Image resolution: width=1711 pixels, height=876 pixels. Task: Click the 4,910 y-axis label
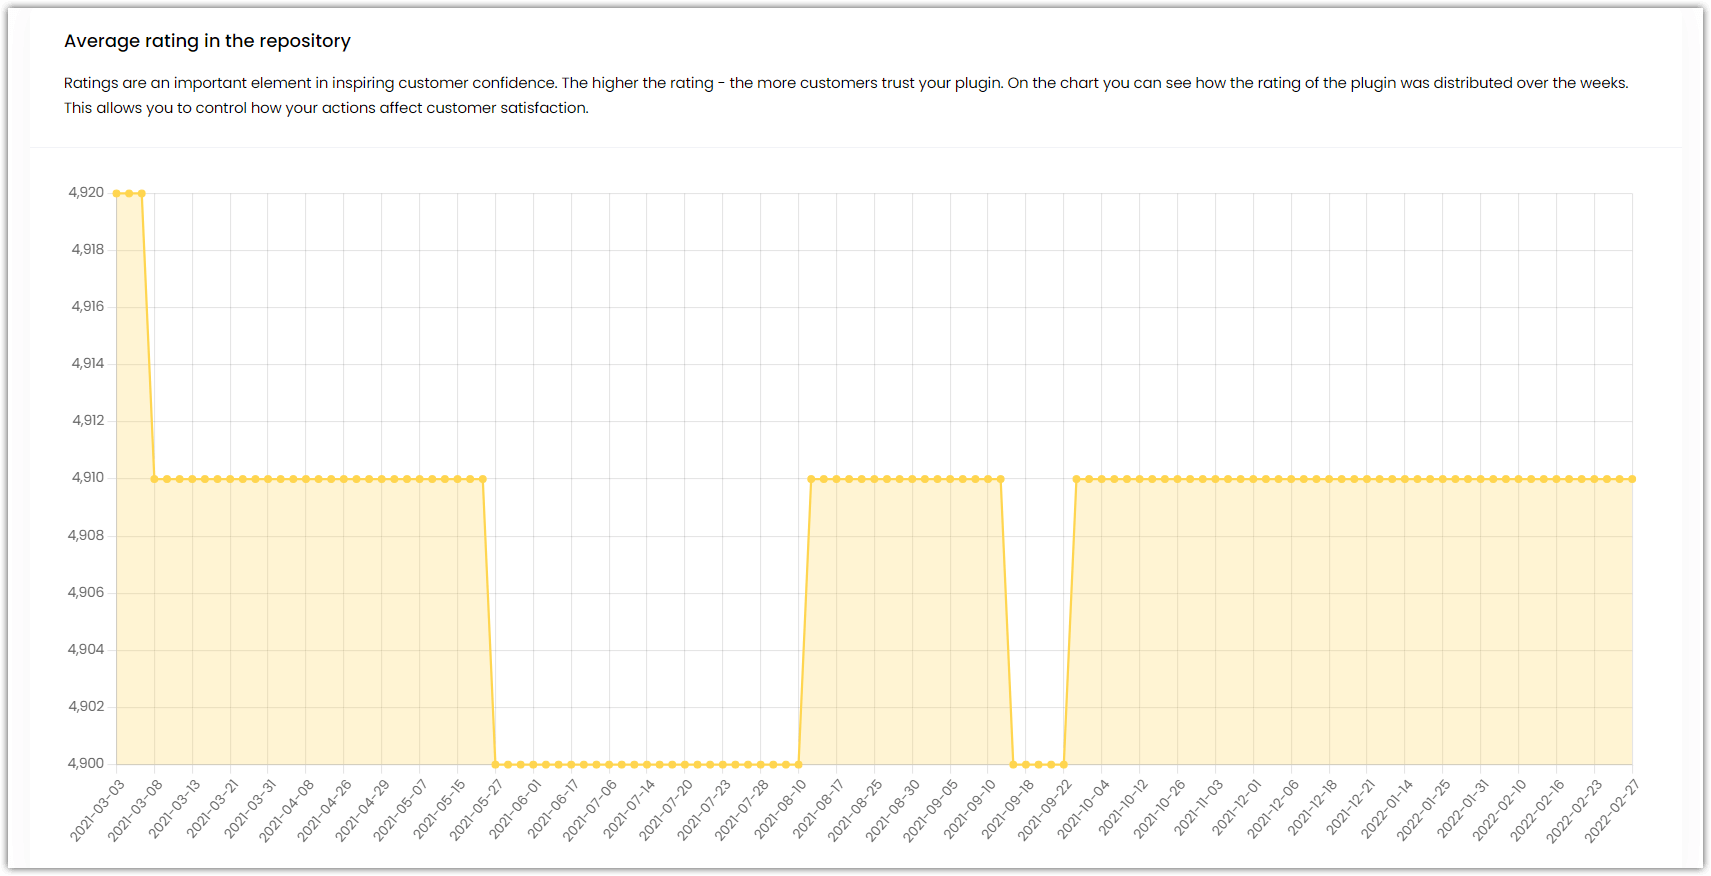87,477
